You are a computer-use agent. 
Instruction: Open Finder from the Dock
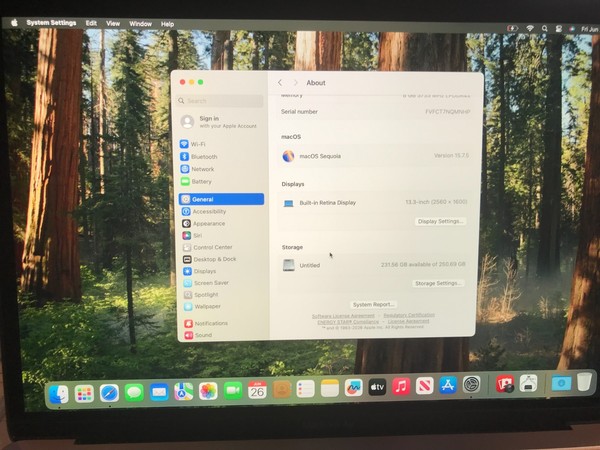tap(59, 394)
